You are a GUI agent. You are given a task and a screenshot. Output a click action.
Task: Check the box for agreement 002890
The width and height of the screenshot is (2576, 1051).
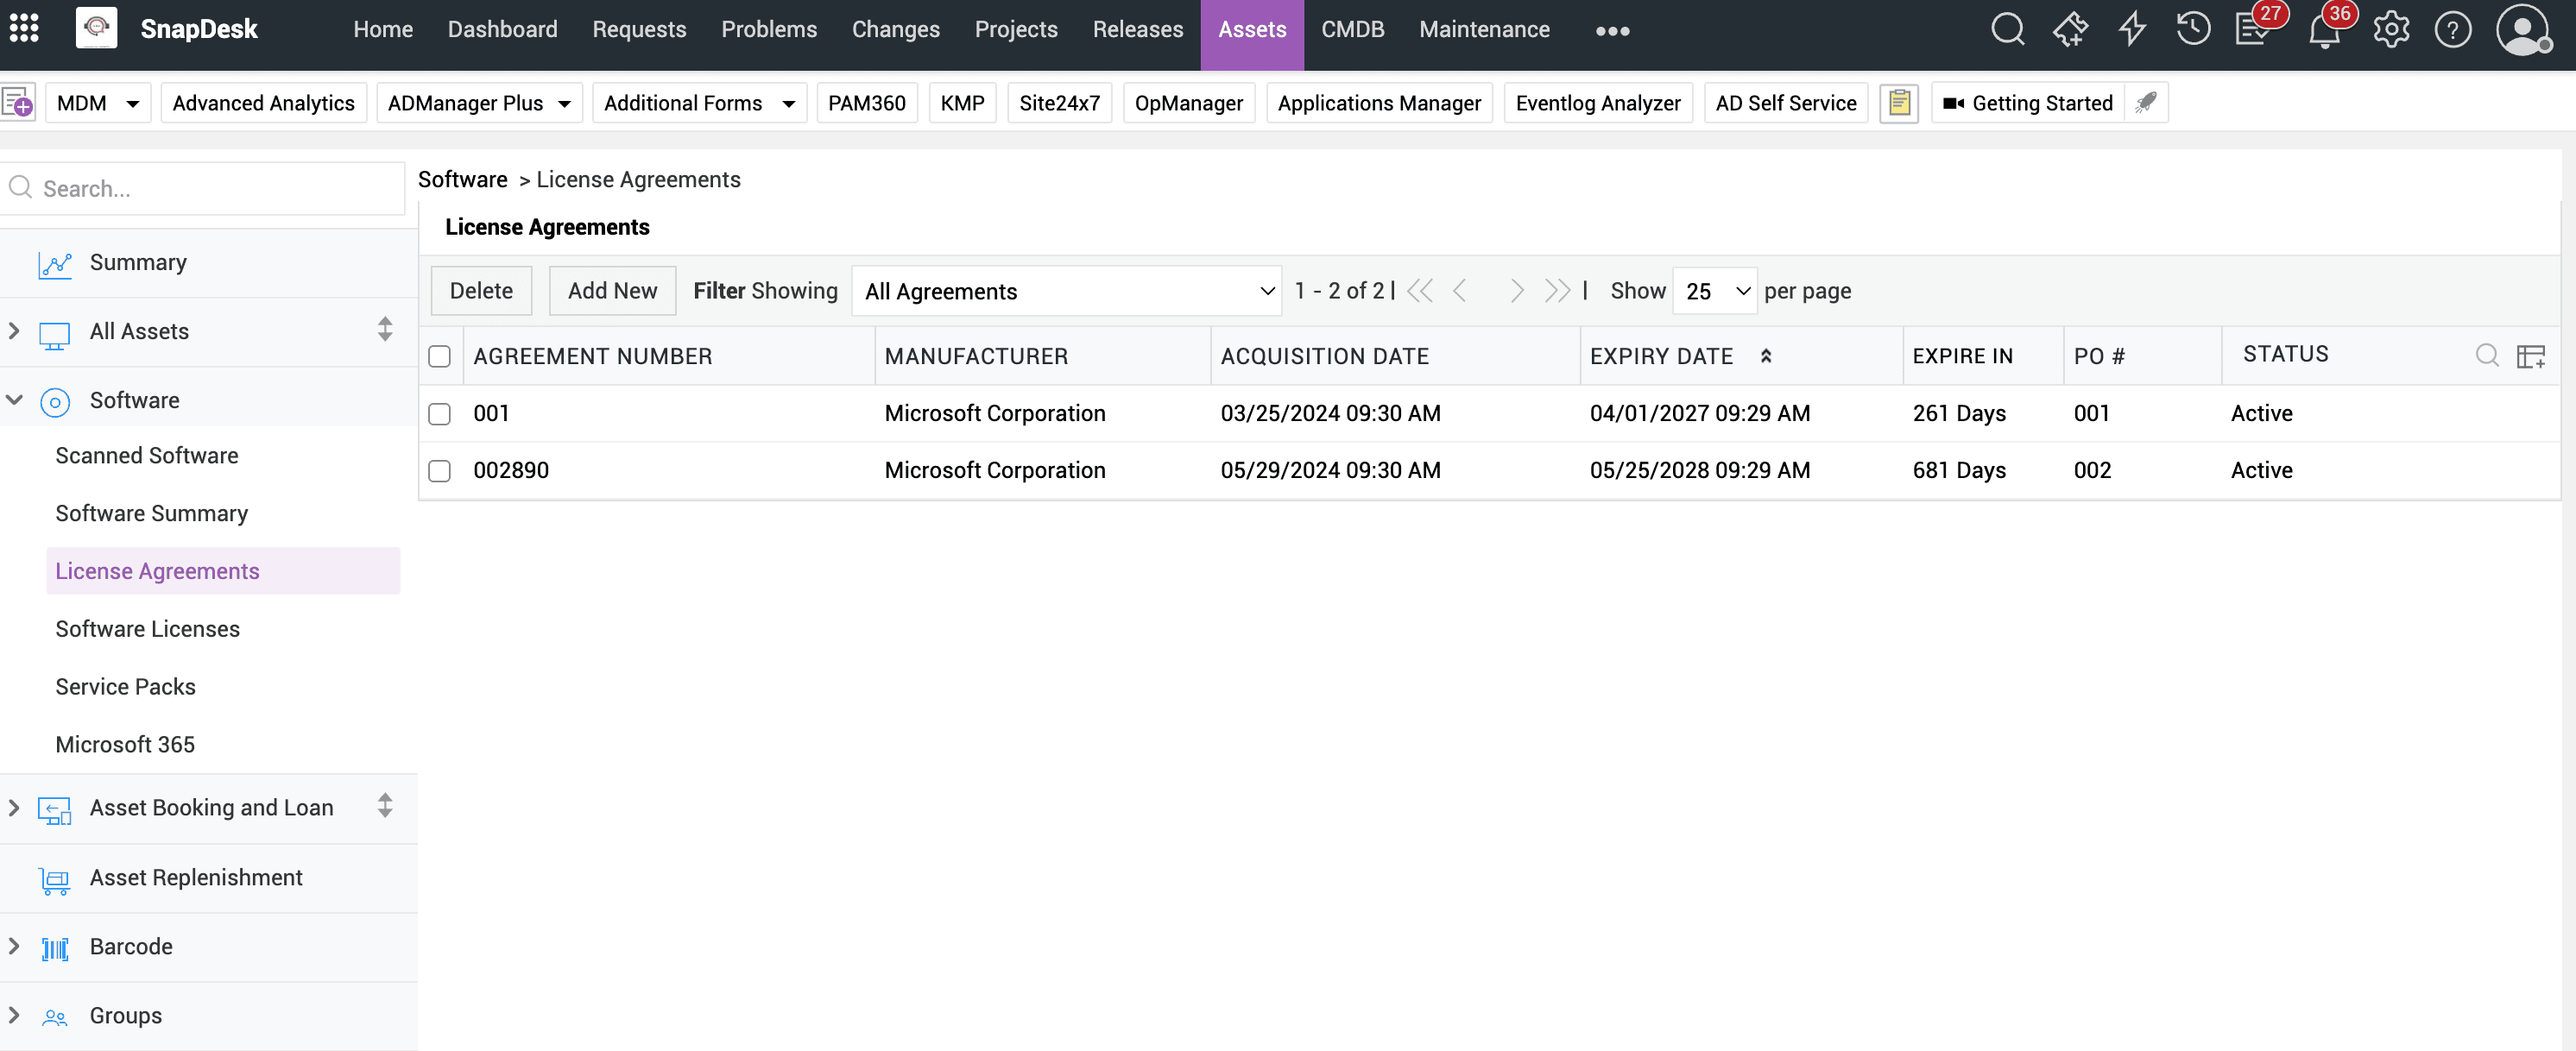(439, 471)
